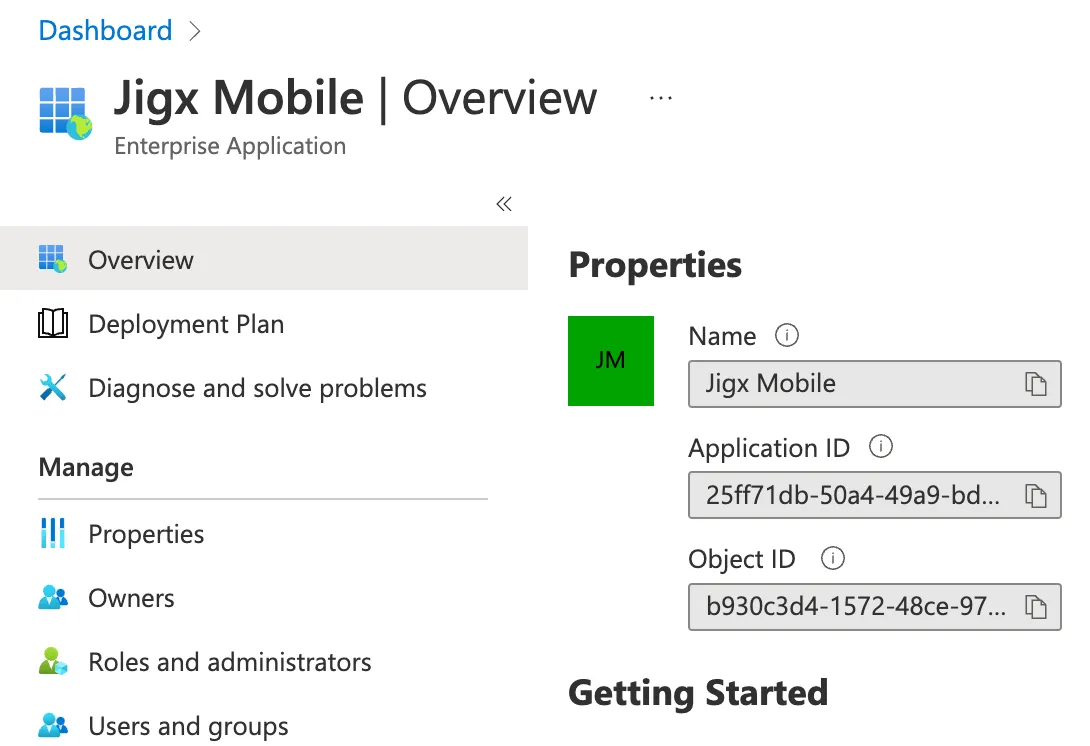Click the Name field showing Jigx Mobile
1090x746 pixels.
coord(875,384)
